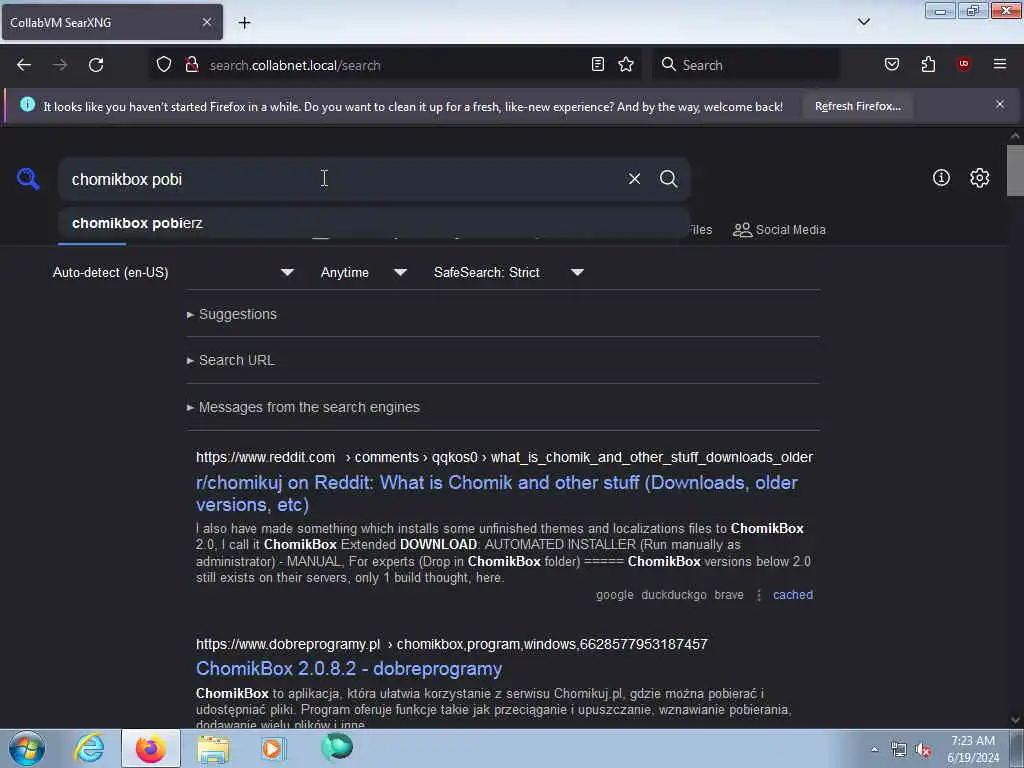Click 'brave' engine label on Reddit result
The height and width of the screenshot is (768, 1024).
pos(729,595)
